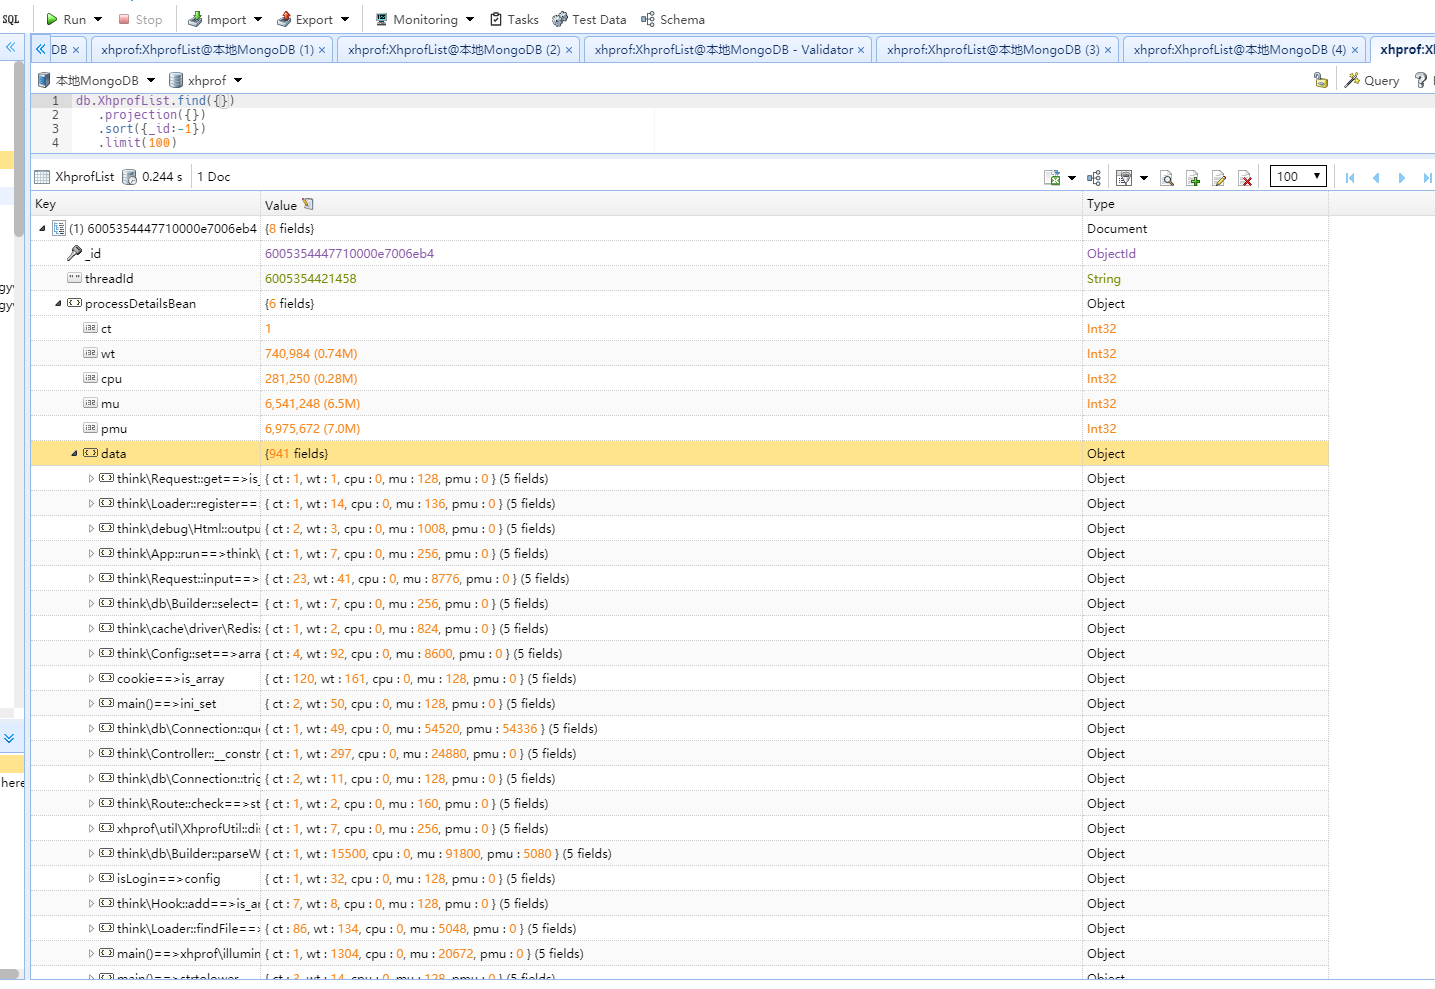Click the Value column sort icon
The height and width of the screenshot is (989, 1435).
click(308, 204)
